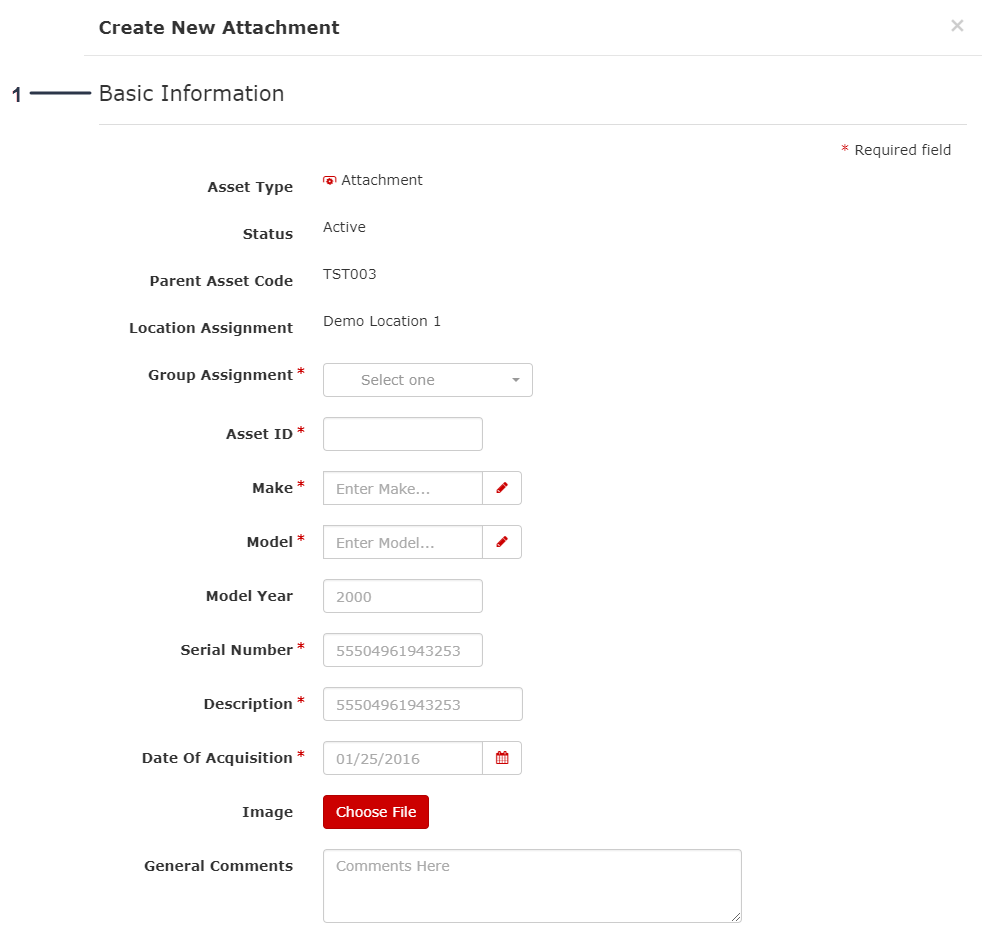The width and height of the screenshot is (982, 932).
Task: Select the Model Year input box
Action: tap(402, 596)
